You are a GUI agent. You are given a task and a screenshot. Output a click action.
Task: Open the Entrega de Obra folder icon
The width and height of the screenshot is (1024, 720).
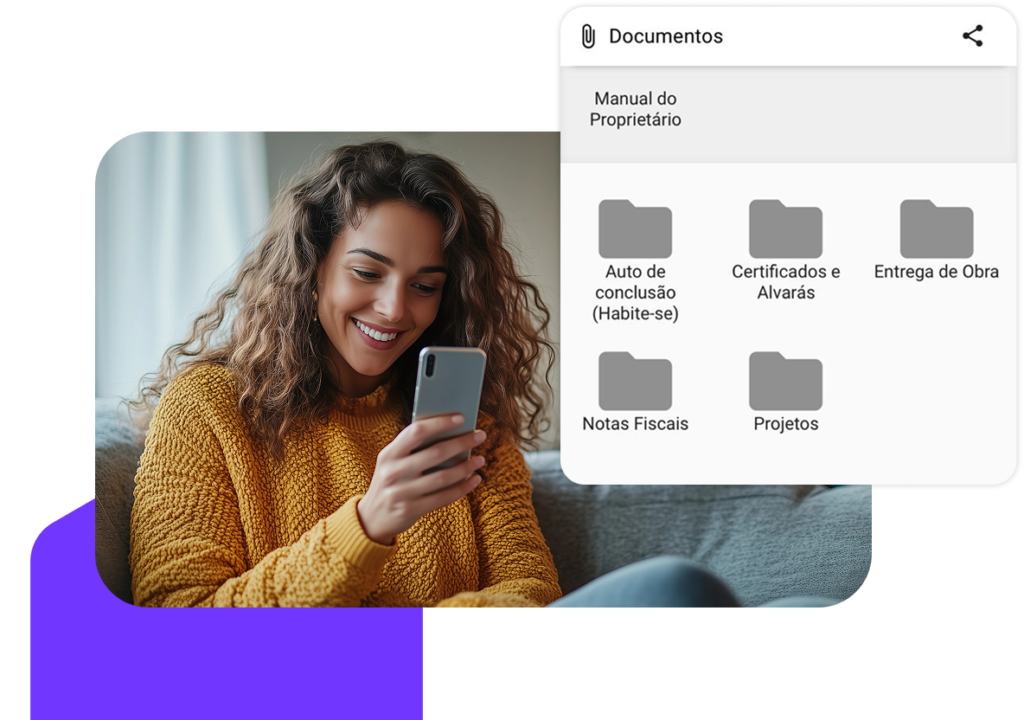point(936,229)
